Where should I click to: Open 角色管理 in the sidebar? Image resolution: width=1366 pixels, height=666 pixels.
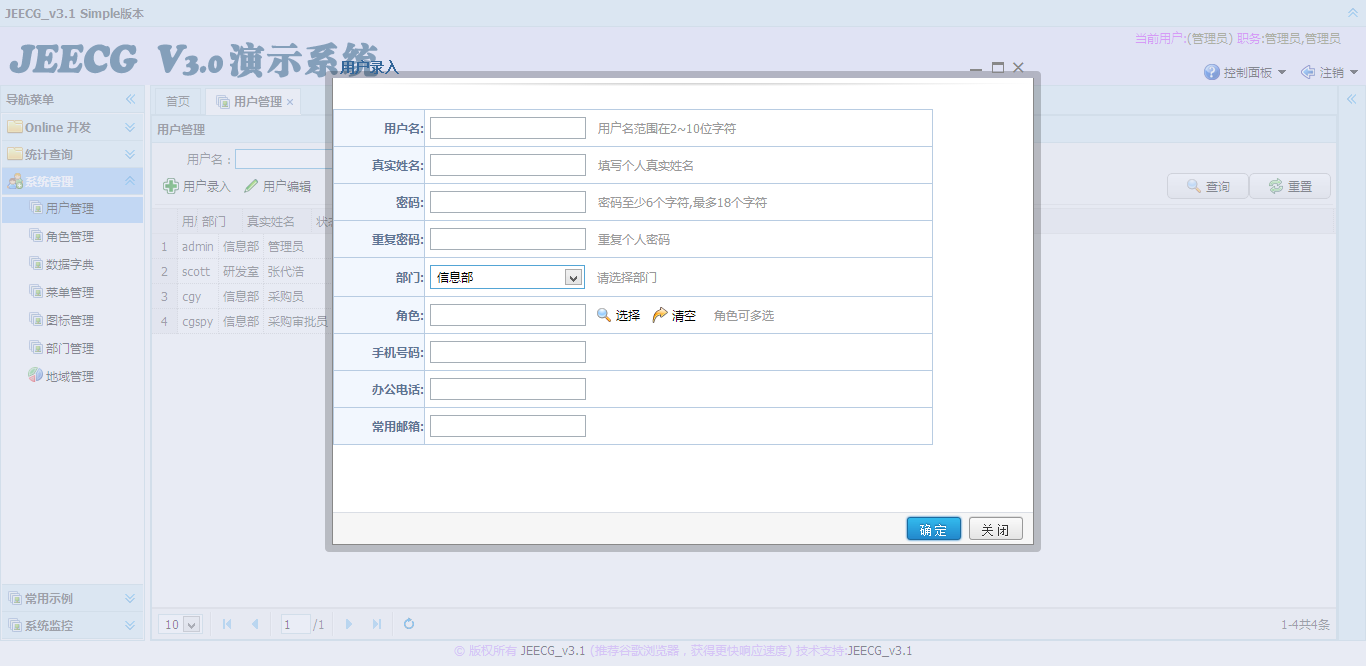[70, 237]
